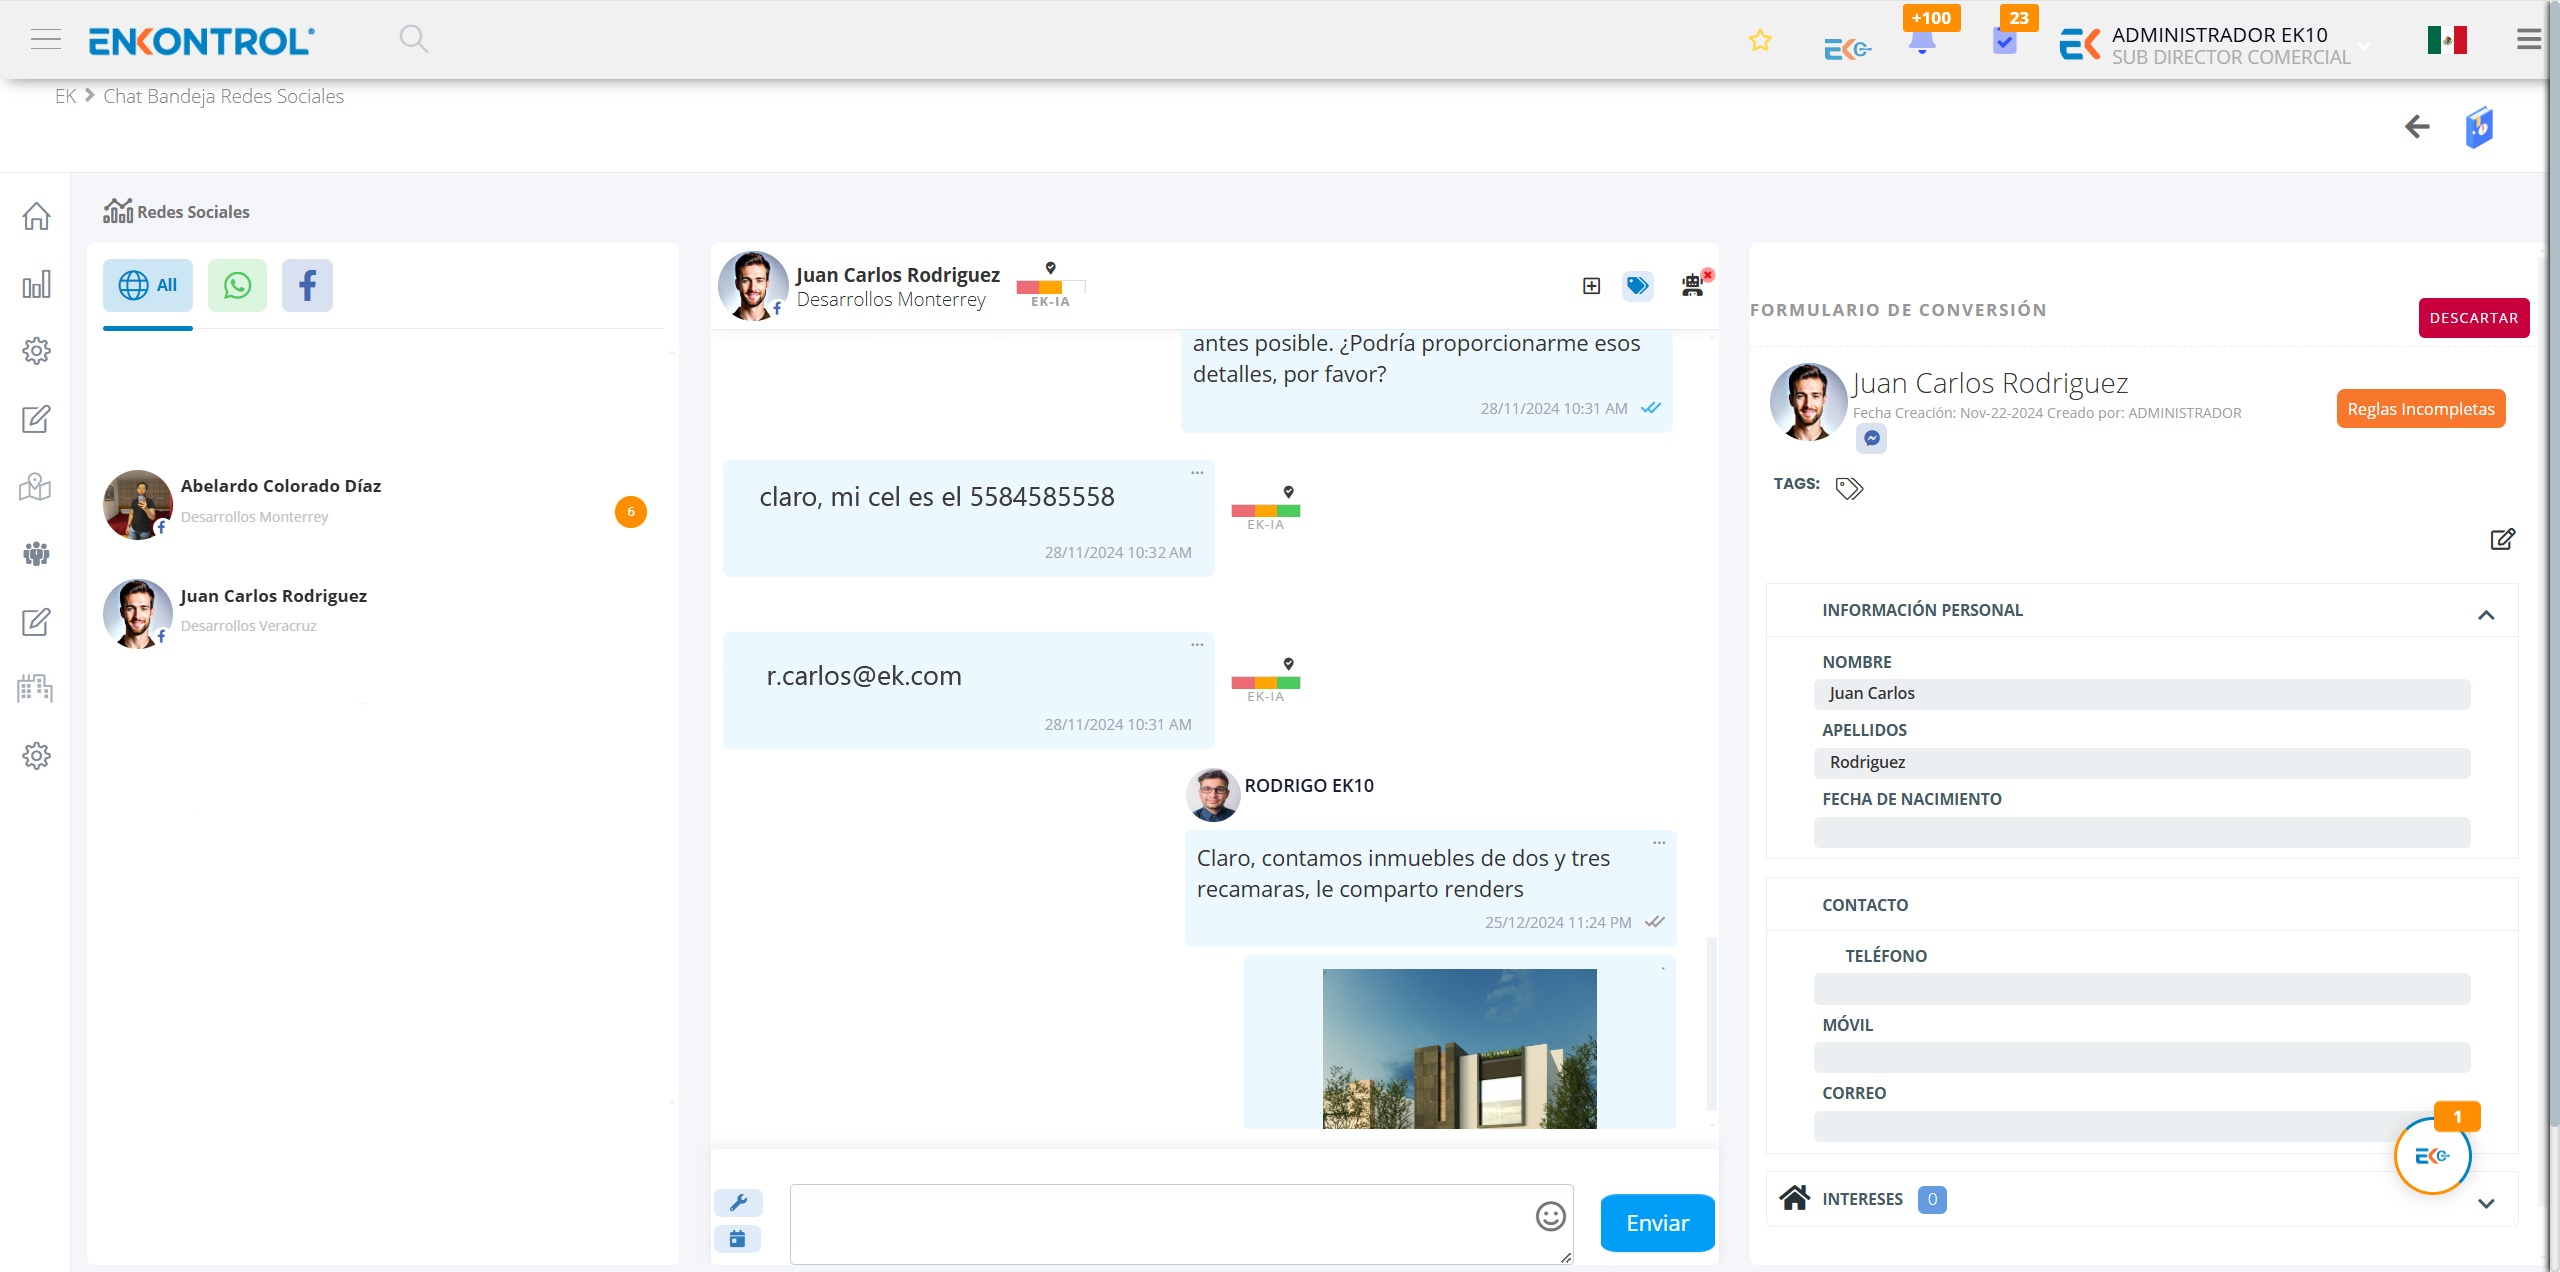This screenshot has height=1272, width=2560.
Task: Open the EK assistant icon in top bar
Action: (x=1847, y=48)
